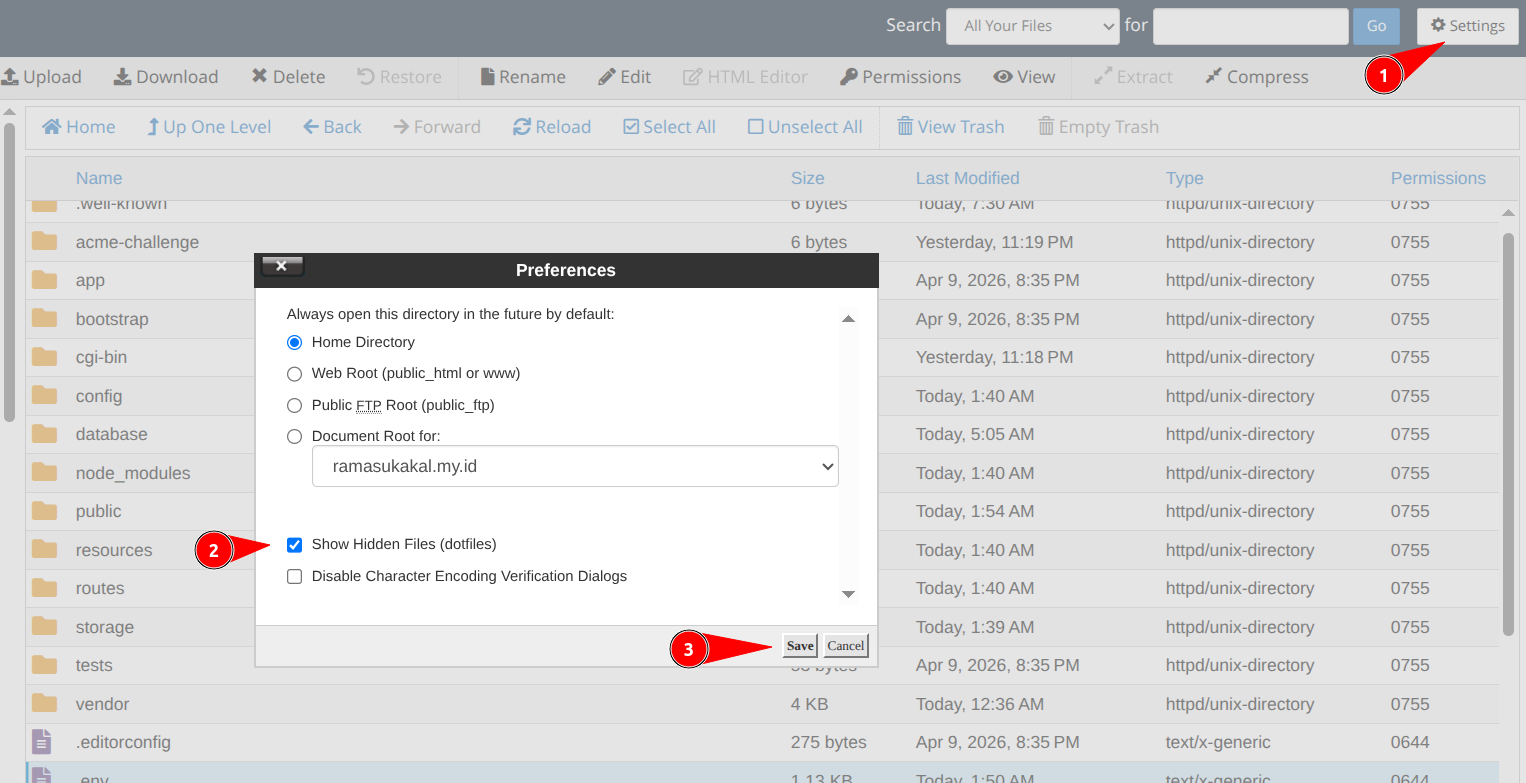This screenshot has height=783, width=1526.
Task: Open the All Your Files search dropdown
Action: coord(1032,26)
